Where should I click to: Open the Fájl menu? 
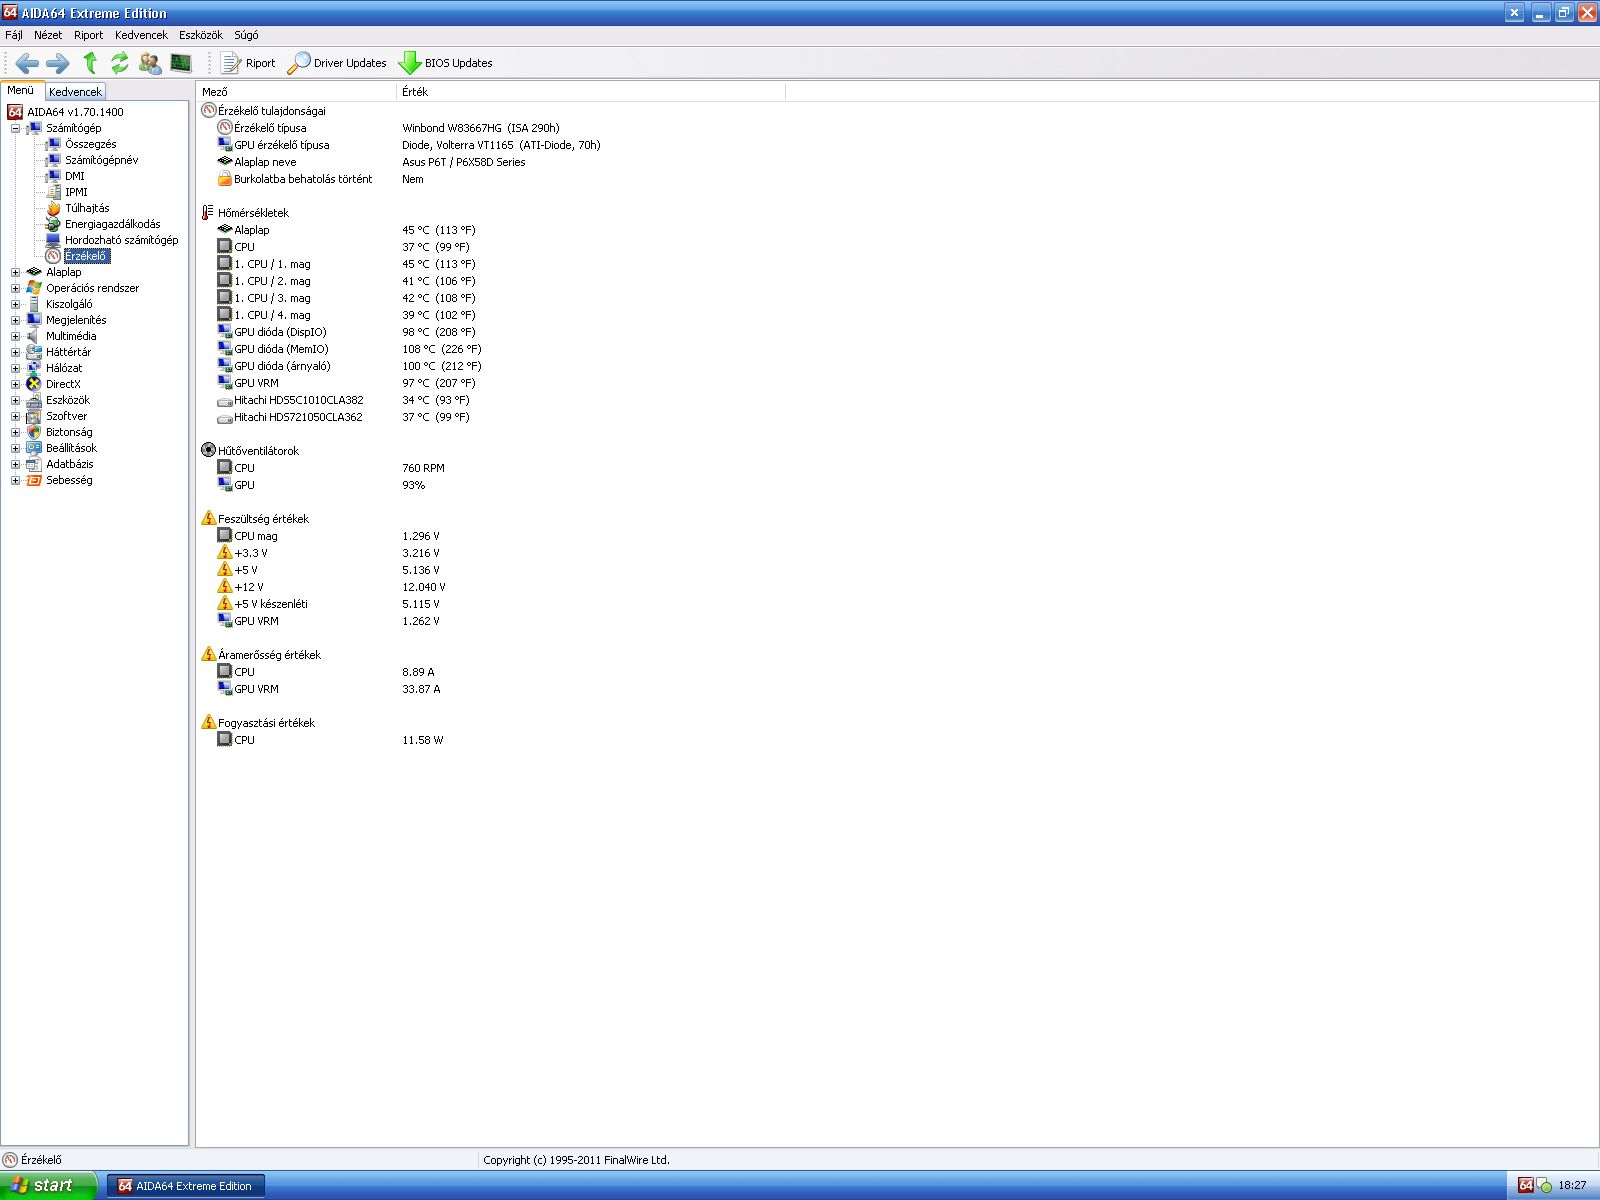click(x=14, y=35)
